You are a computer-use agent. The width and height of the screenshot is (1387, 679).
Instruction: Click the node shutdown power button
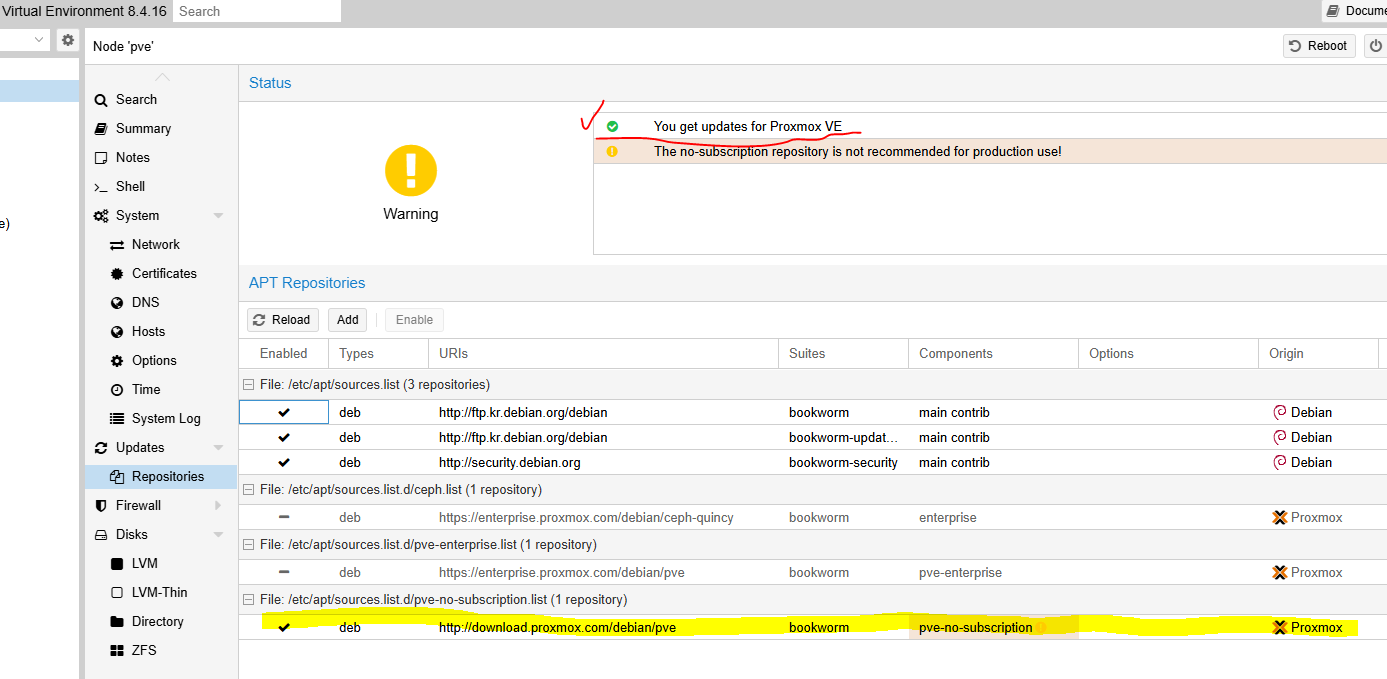(1376, 46)
